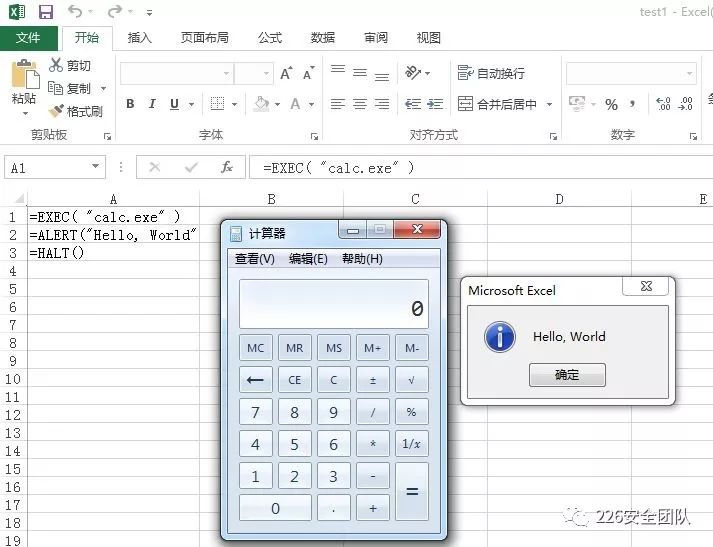Screen dimensions: 713x547
Task: Open the number format dropdown
Action: click(x=689, y=74)
